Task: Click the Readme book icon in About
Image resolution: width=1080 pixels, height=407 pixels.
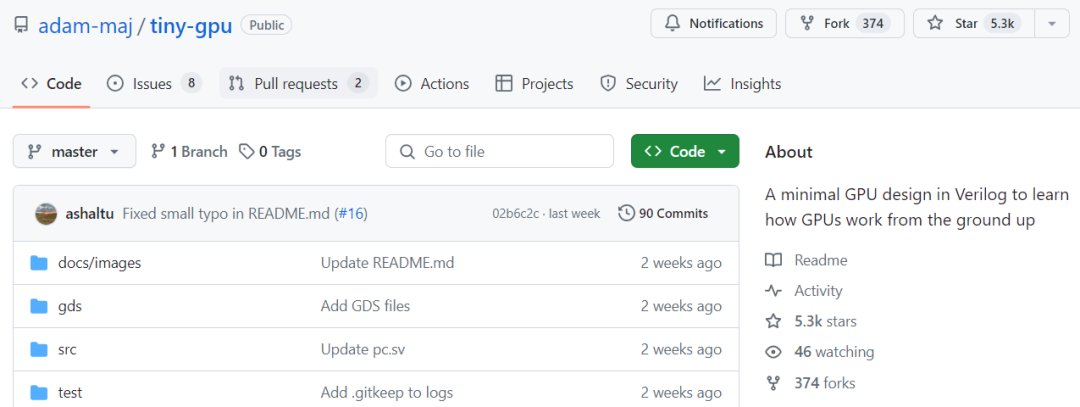Action: point(773,260)
